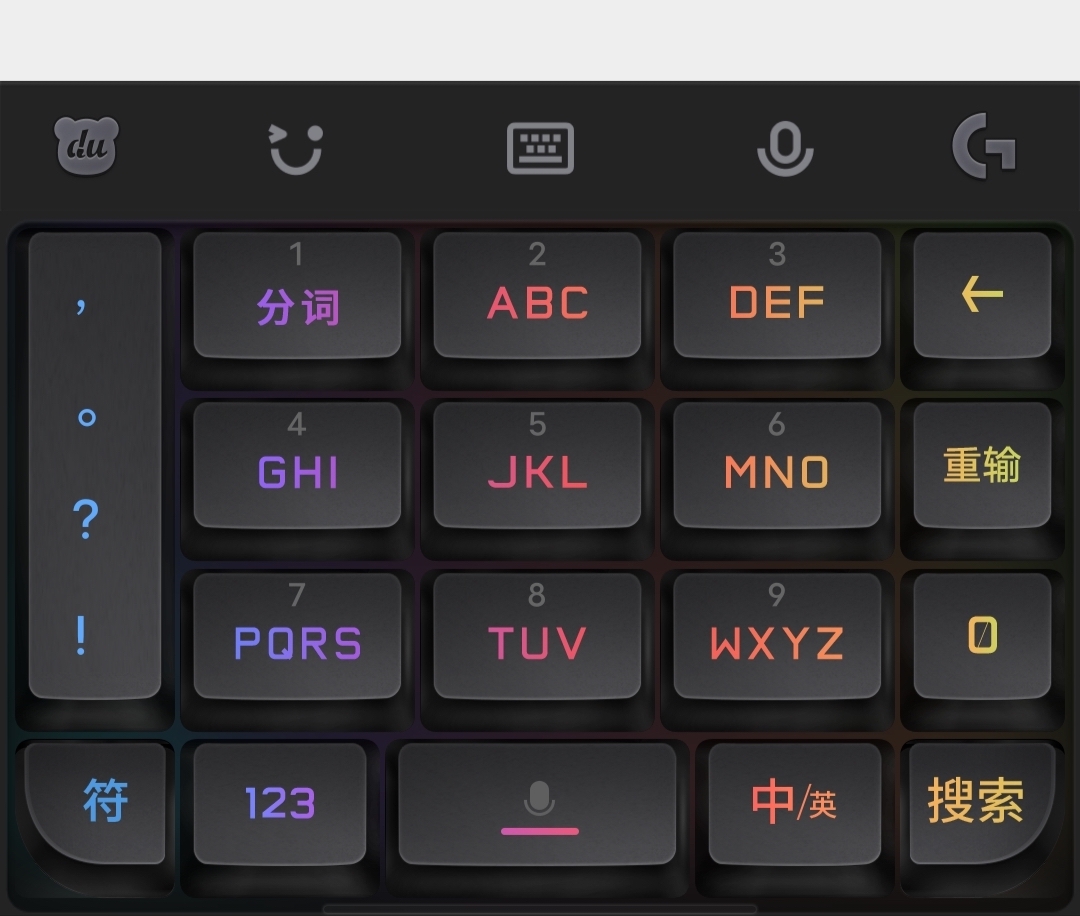
Task: Tap the PQRS key
Action: 298,635
